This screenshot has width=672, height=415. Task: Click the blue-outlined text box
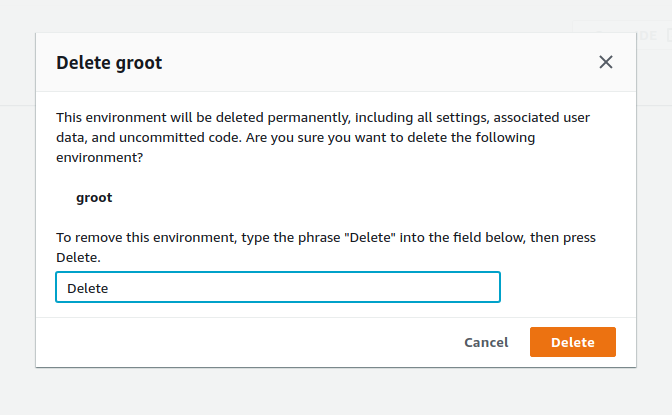278,288
